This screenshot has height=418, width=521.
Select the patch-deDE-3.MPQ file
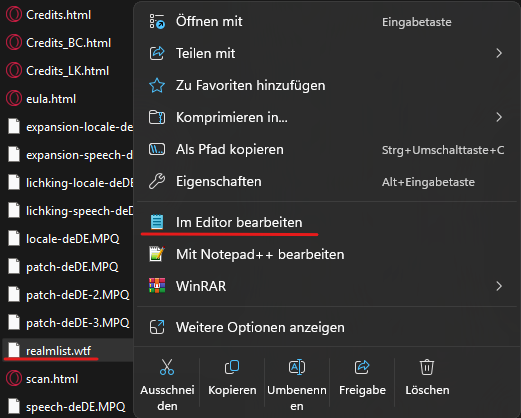[x=78, y=323]
